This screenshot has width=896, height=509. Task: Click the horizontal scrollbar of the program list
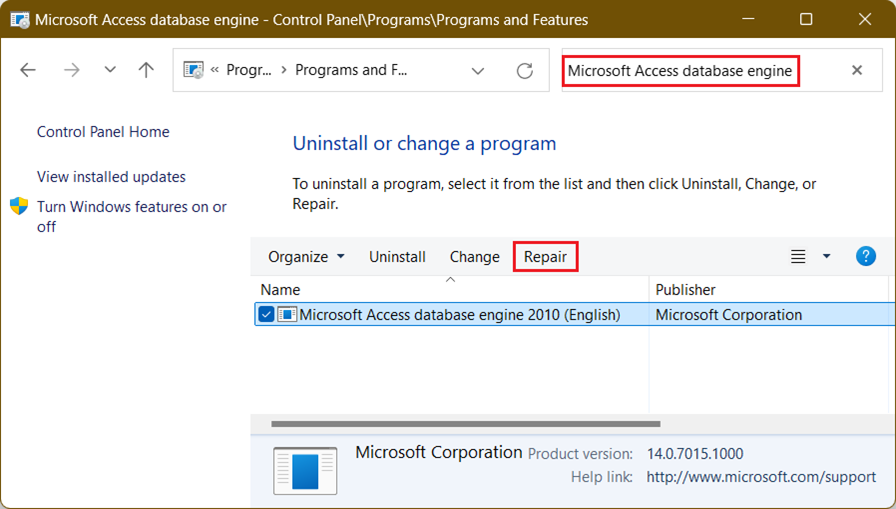pos(466,424)
